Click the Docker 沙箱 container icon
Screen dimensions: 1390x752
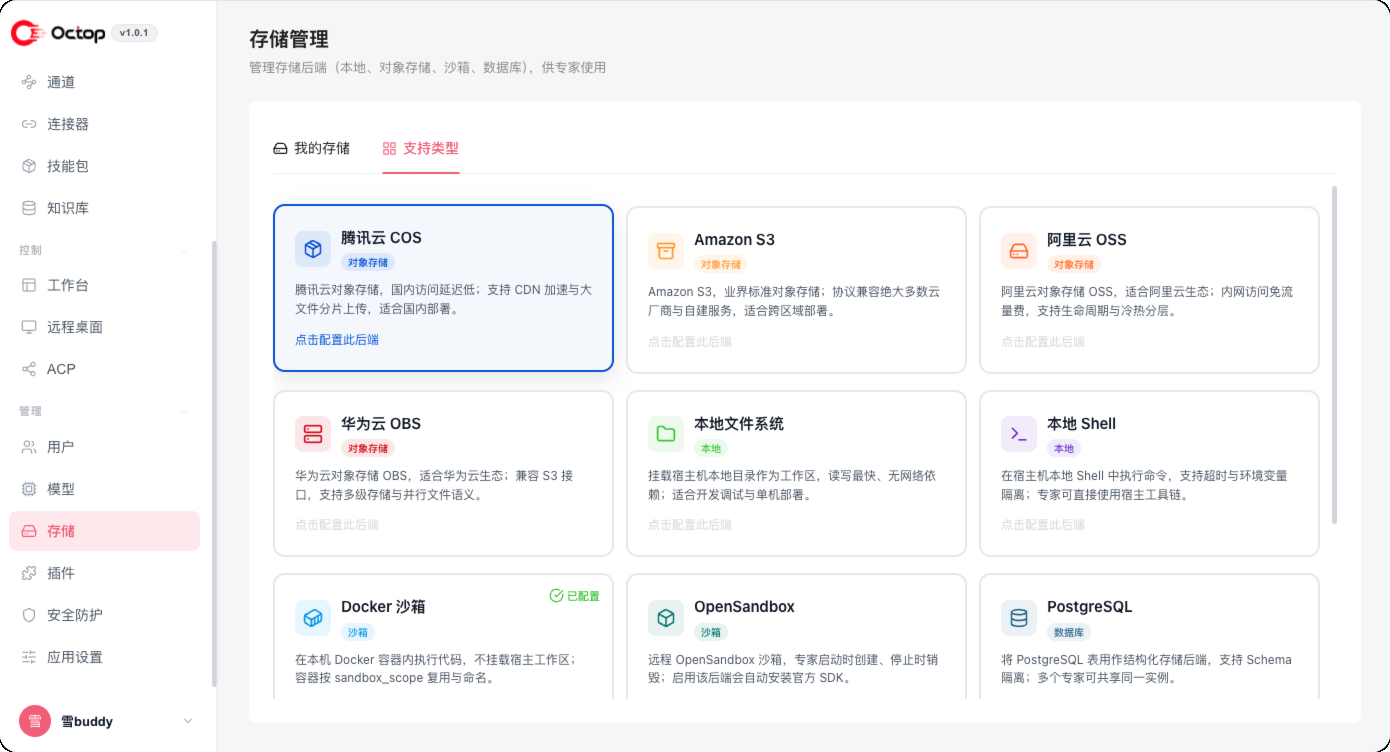click(313, 618)
